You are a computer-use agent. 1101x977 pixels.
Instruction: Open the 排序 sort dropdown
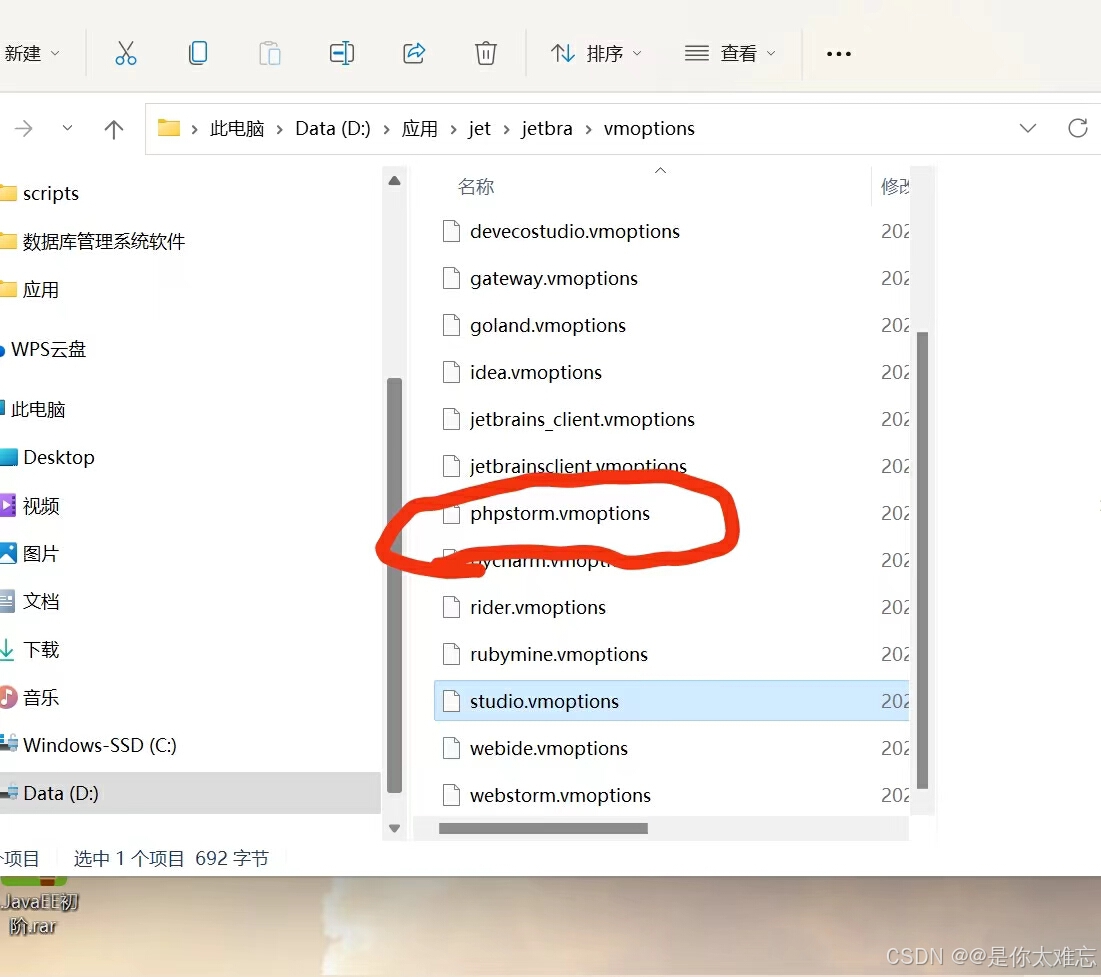[x=596, y=53]
